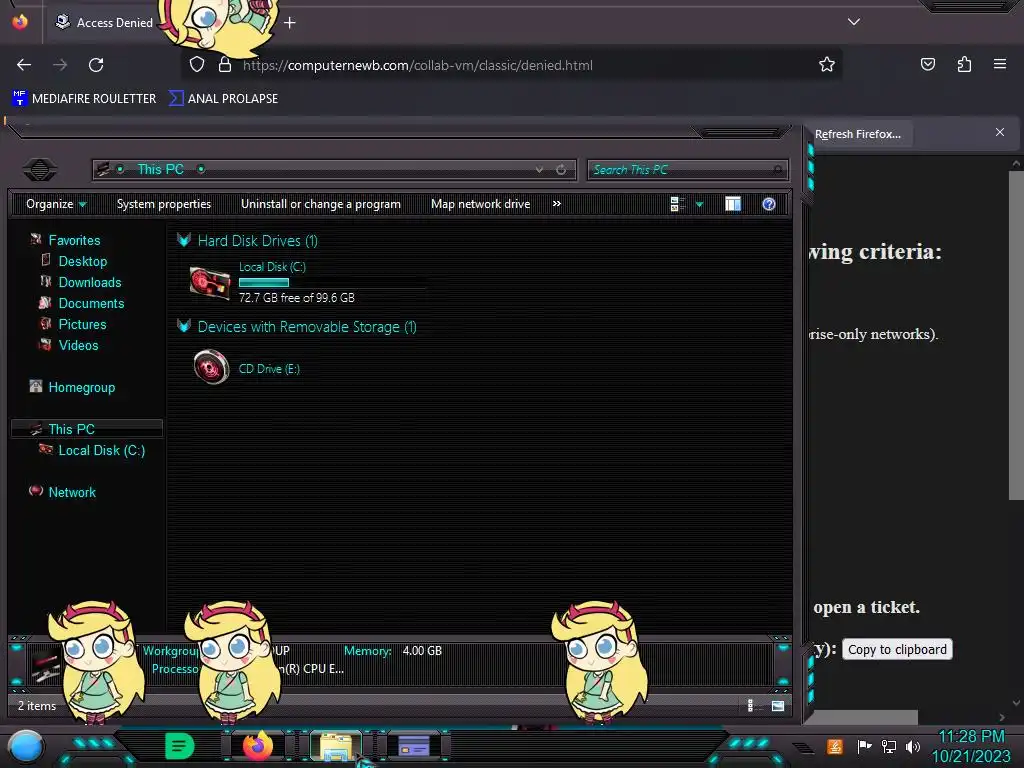
Task: Open the green notes app on taskbar
Action: click(180, 746)
